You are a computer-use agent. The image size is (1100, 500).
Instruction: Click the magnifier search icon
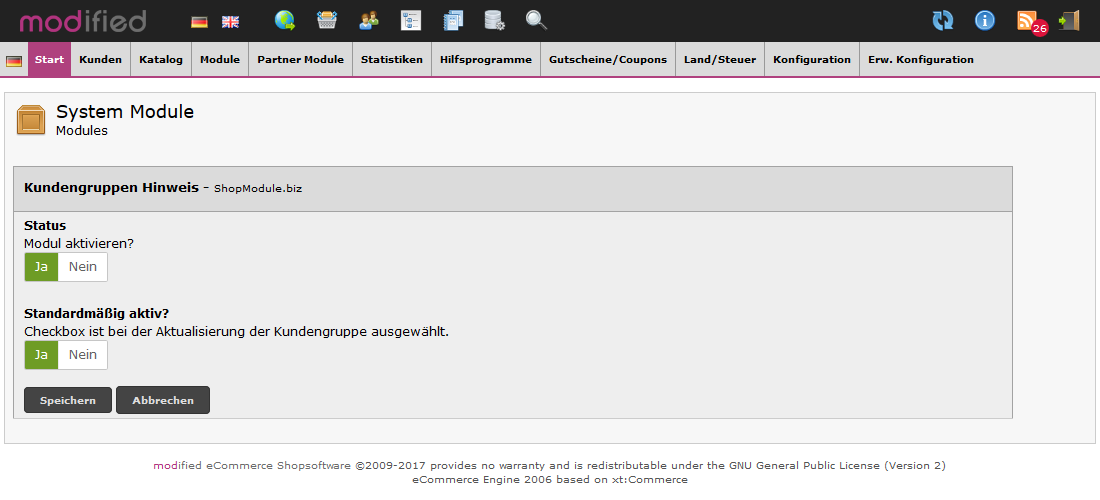click(537, 20)
